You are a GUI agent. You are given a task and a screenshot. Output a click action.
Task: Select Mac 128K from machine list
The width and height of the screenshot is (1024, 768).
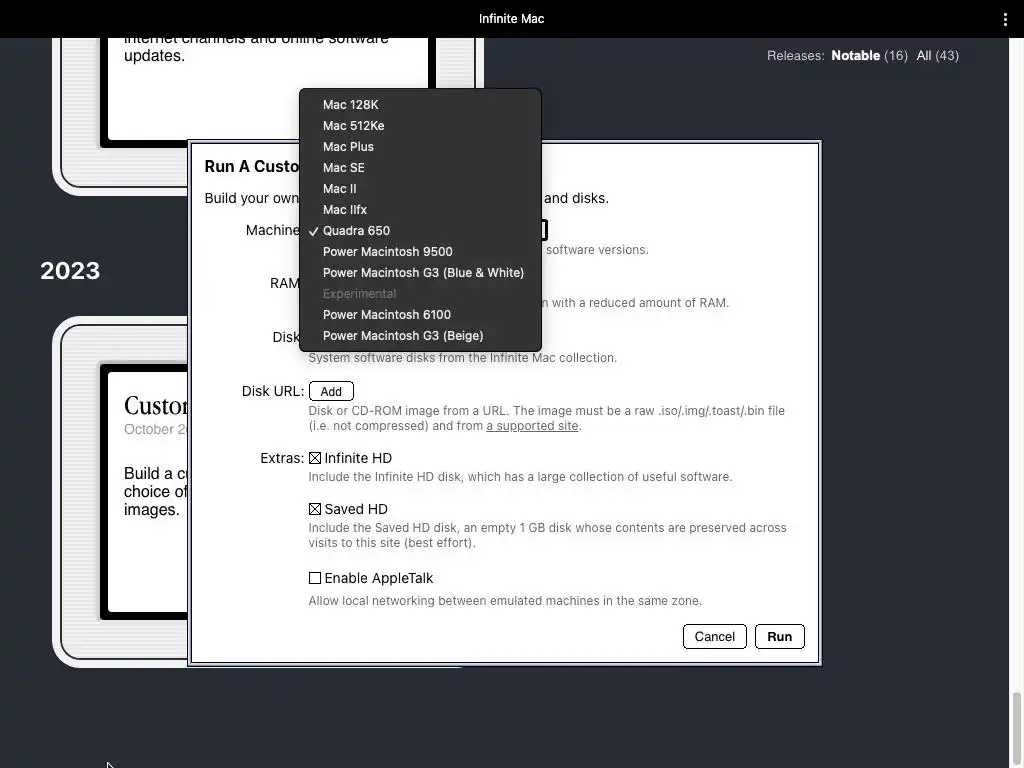click(x=420, y=104)
